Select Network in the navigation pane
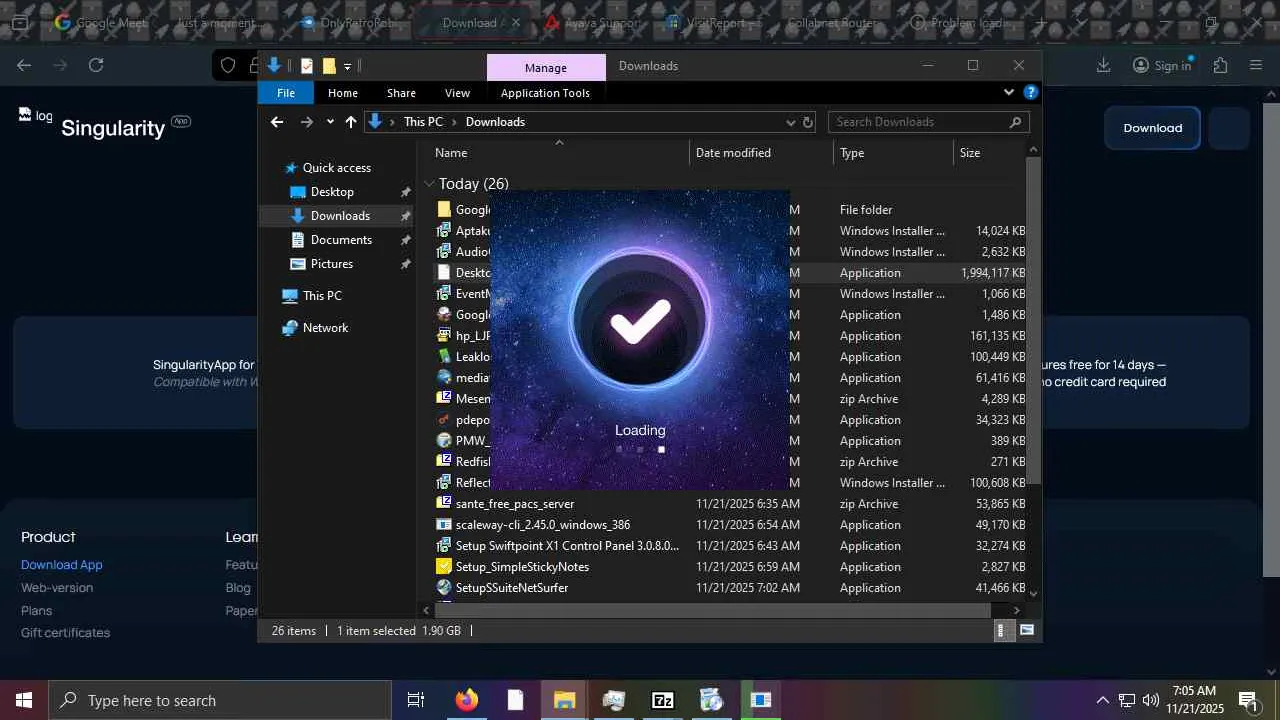The height and width of the screenshot is (720, 1280). pos(325,328)
